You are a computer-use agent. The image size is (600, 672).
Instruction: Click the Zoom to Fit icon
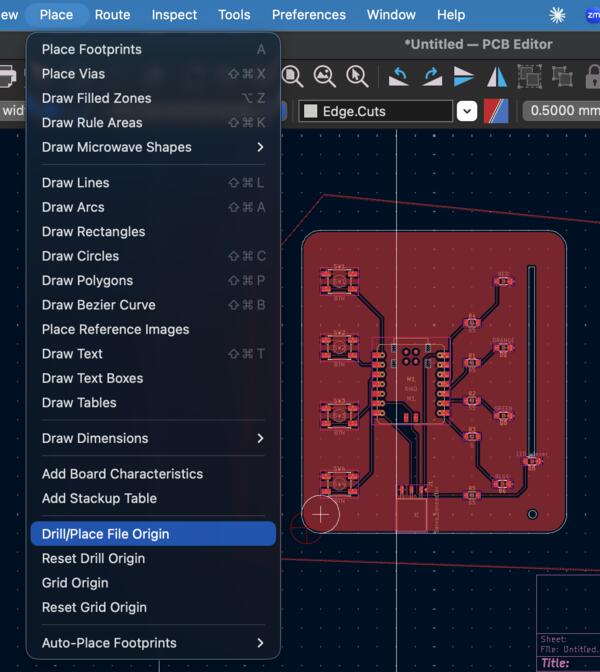(x=292, y=76)
